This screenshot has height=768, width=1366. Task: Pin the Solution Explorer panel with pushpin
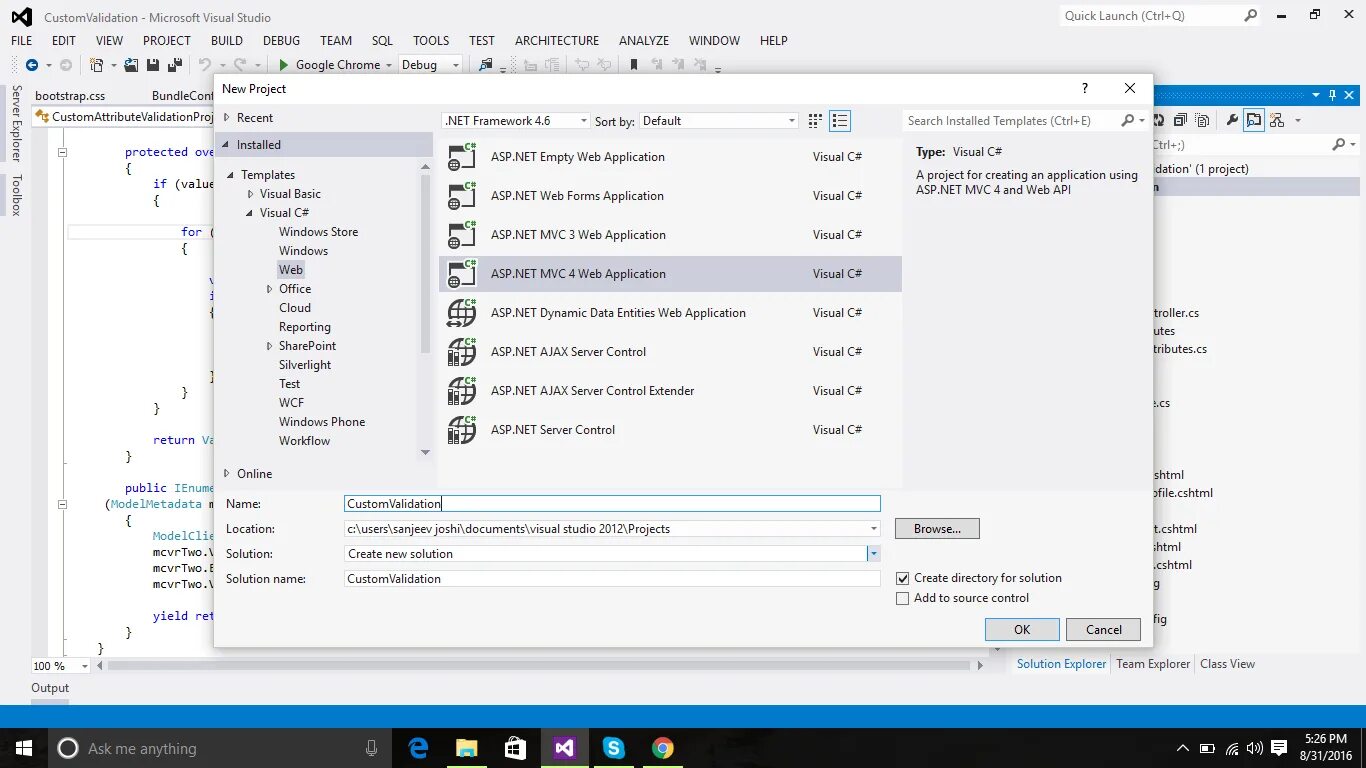click(x=1330, y=95)
